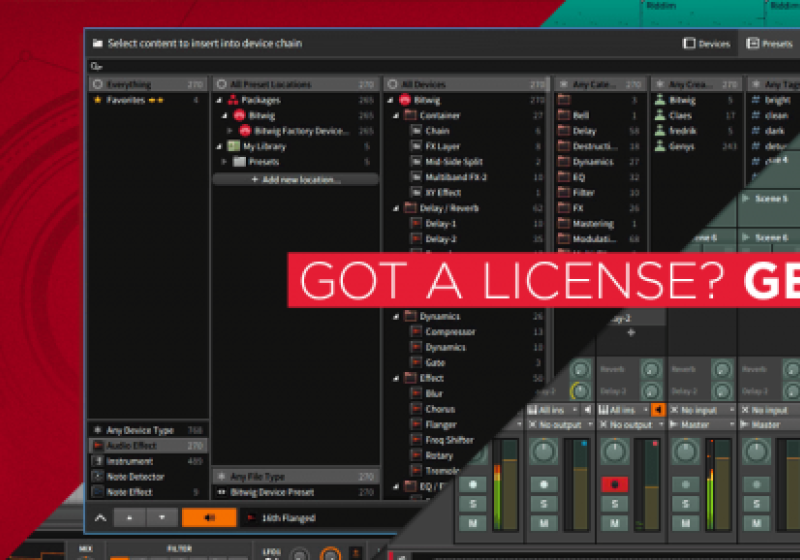Filter by the bright tag
The height and width of the screenshot is (560, 800).
coord(778,100)
